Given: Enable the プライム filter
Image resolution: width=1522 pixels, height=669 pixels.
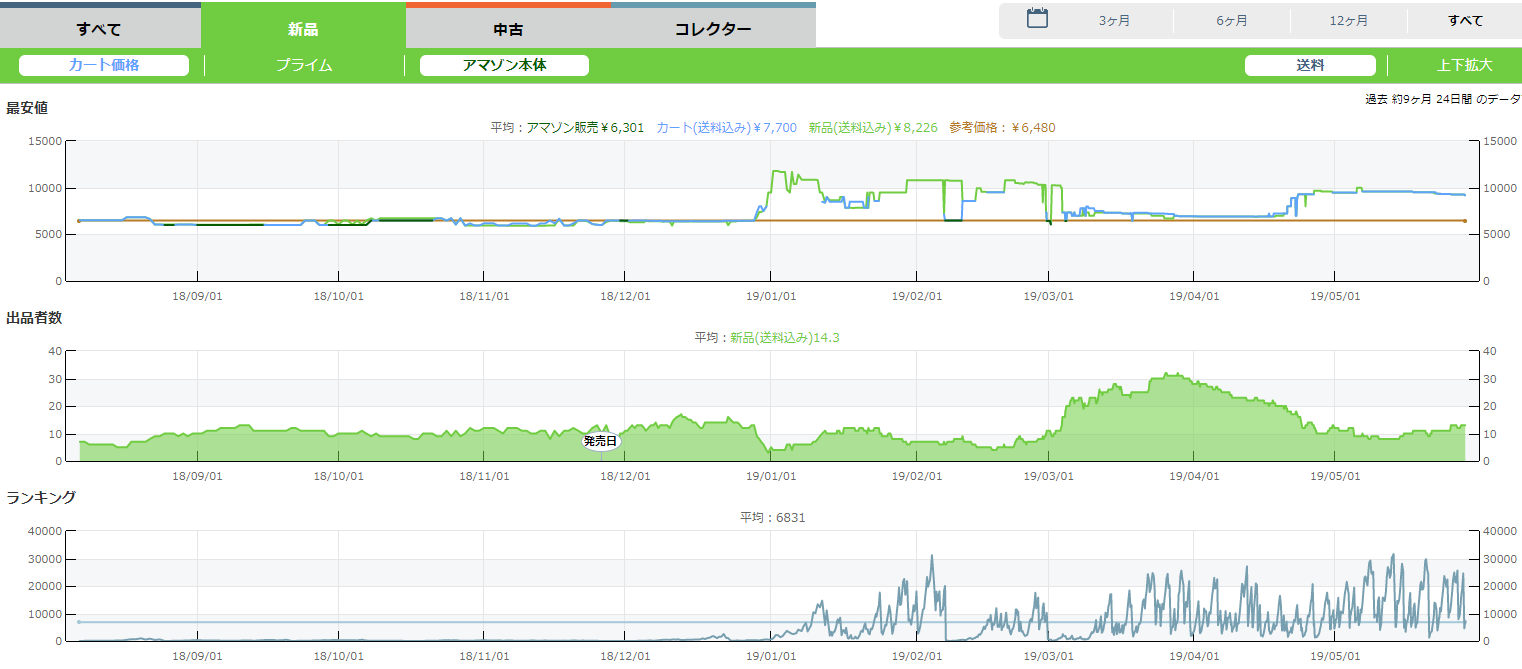Looking at the screenshot, I should [x=304, y=65].
